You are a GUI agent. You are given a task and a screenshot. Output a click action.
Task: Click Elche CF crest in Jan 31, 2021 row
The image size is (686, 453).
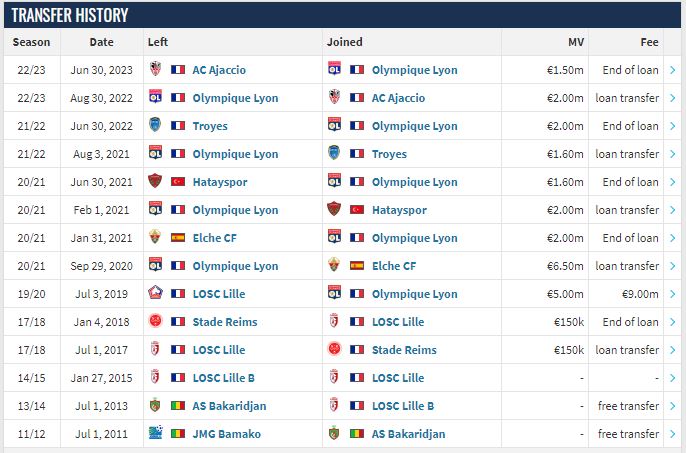(155, 237)
